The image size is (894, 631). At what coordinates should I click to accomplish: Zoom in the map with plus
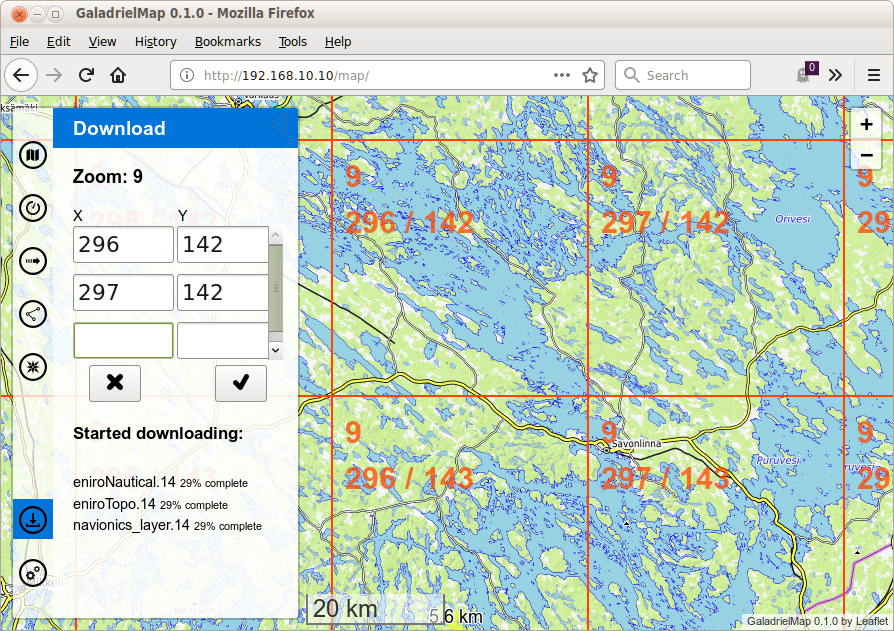pos(866,124)
